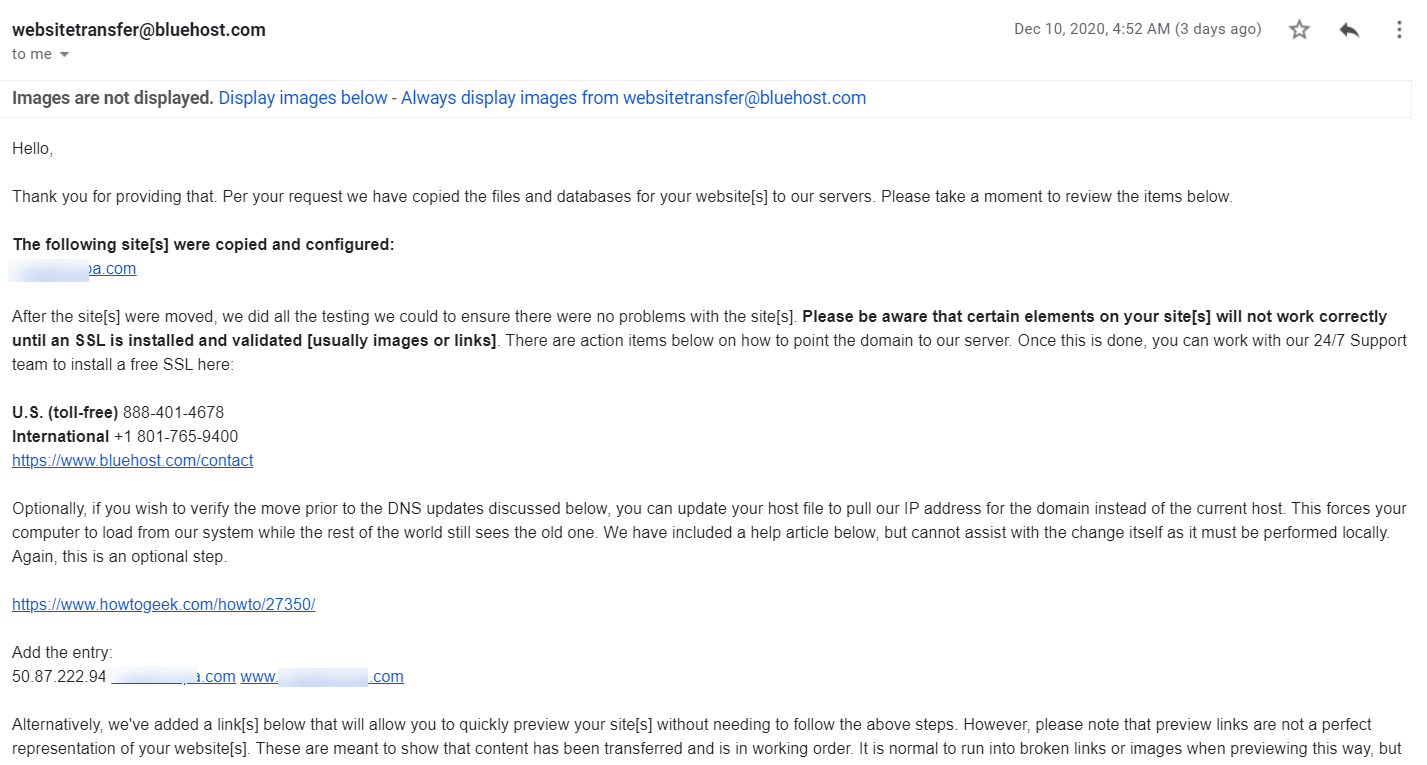Open the www-prefixed domain link
The image size is (1427, 765).
tap(321, 677)
